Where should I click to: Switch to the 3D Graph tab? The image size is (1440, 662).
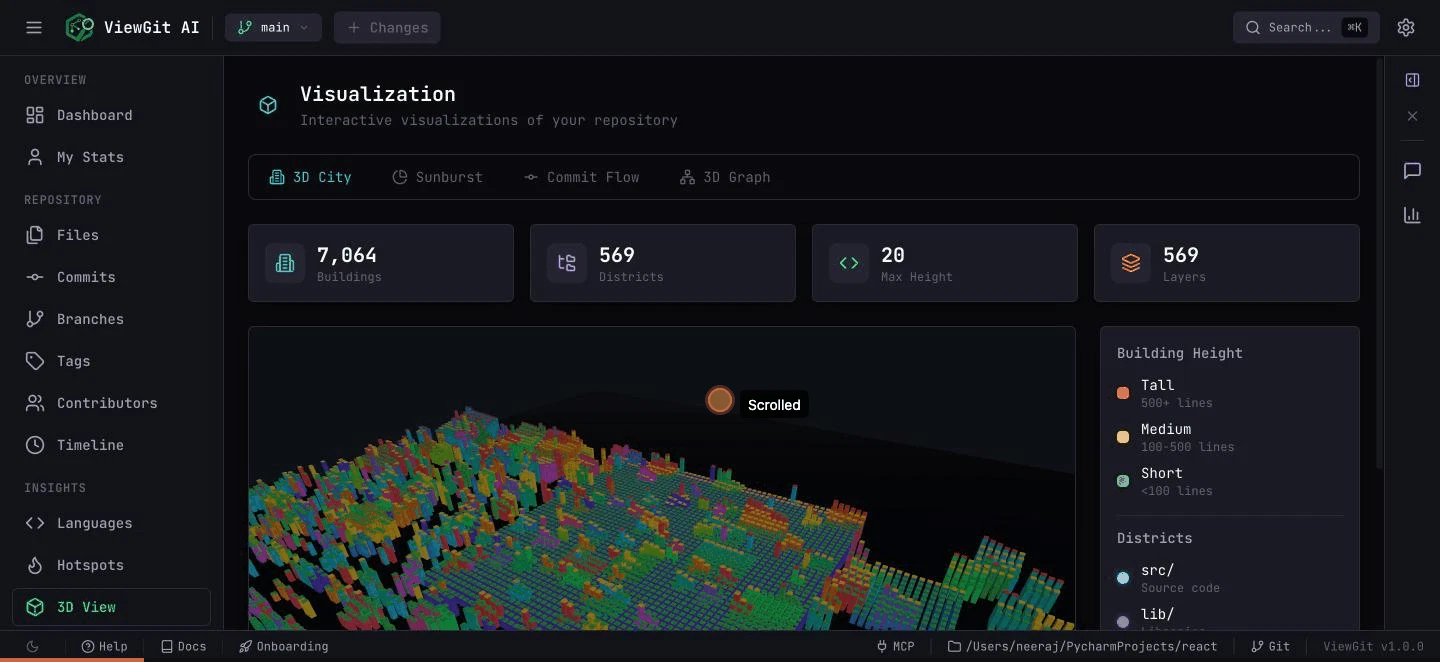click(725, 177)
